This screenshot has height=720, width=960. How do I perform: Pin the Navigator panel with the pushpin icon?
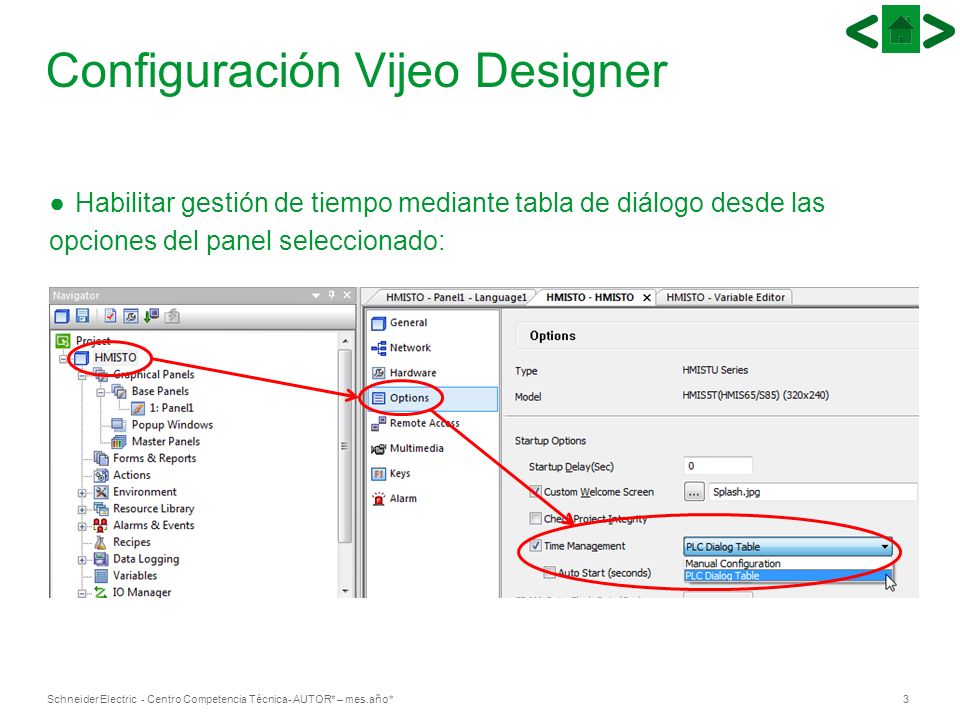(332, 295)
